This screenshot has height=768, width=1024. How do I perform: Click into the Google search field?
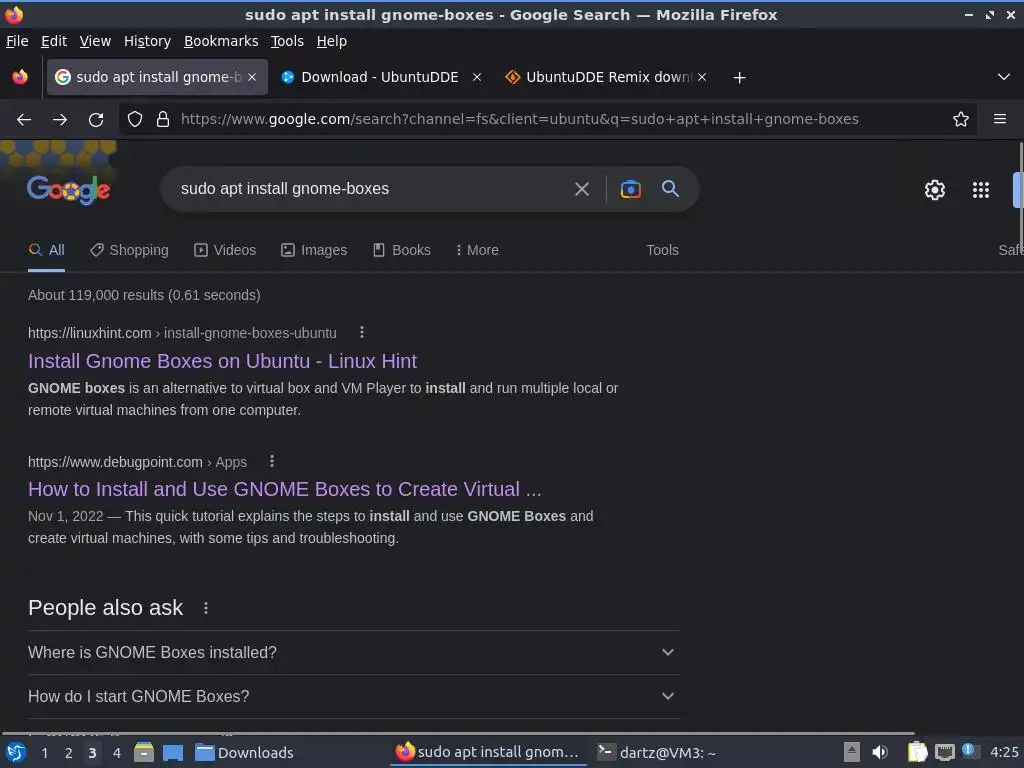[371, 189]
